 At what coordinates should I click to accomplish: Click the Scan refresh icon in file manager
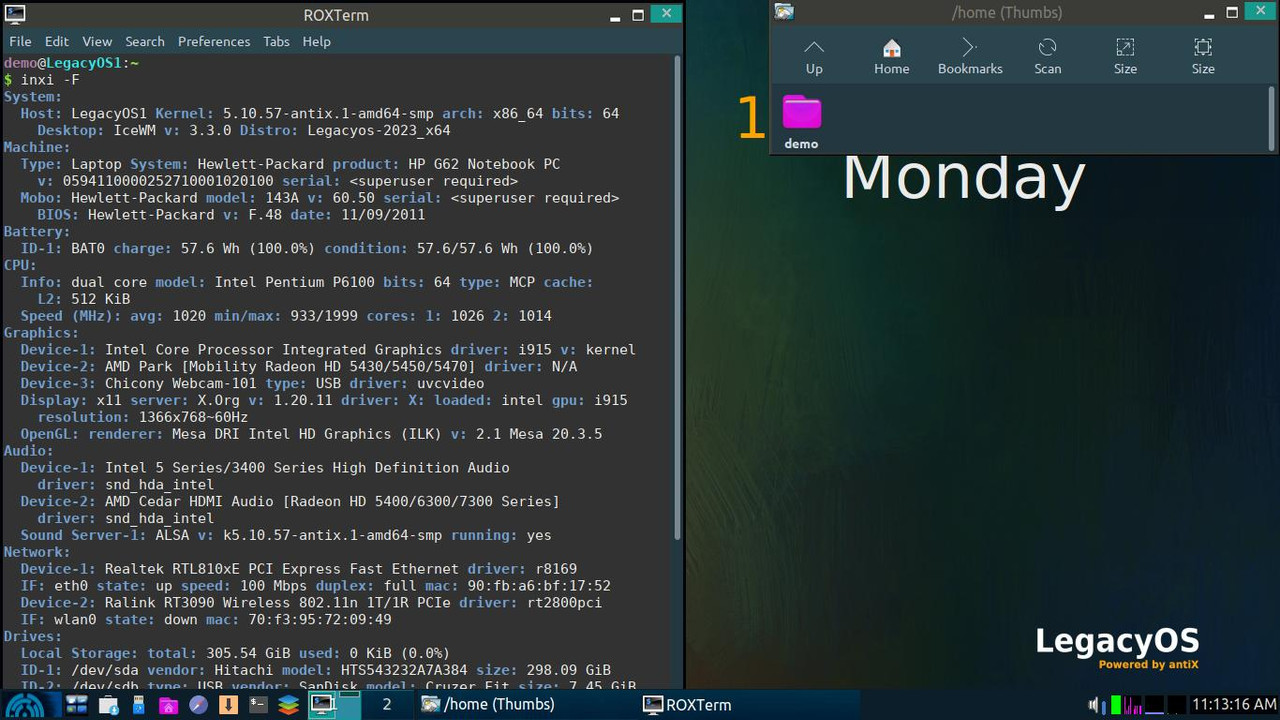pyautogui.click(x=1047, y=57)
